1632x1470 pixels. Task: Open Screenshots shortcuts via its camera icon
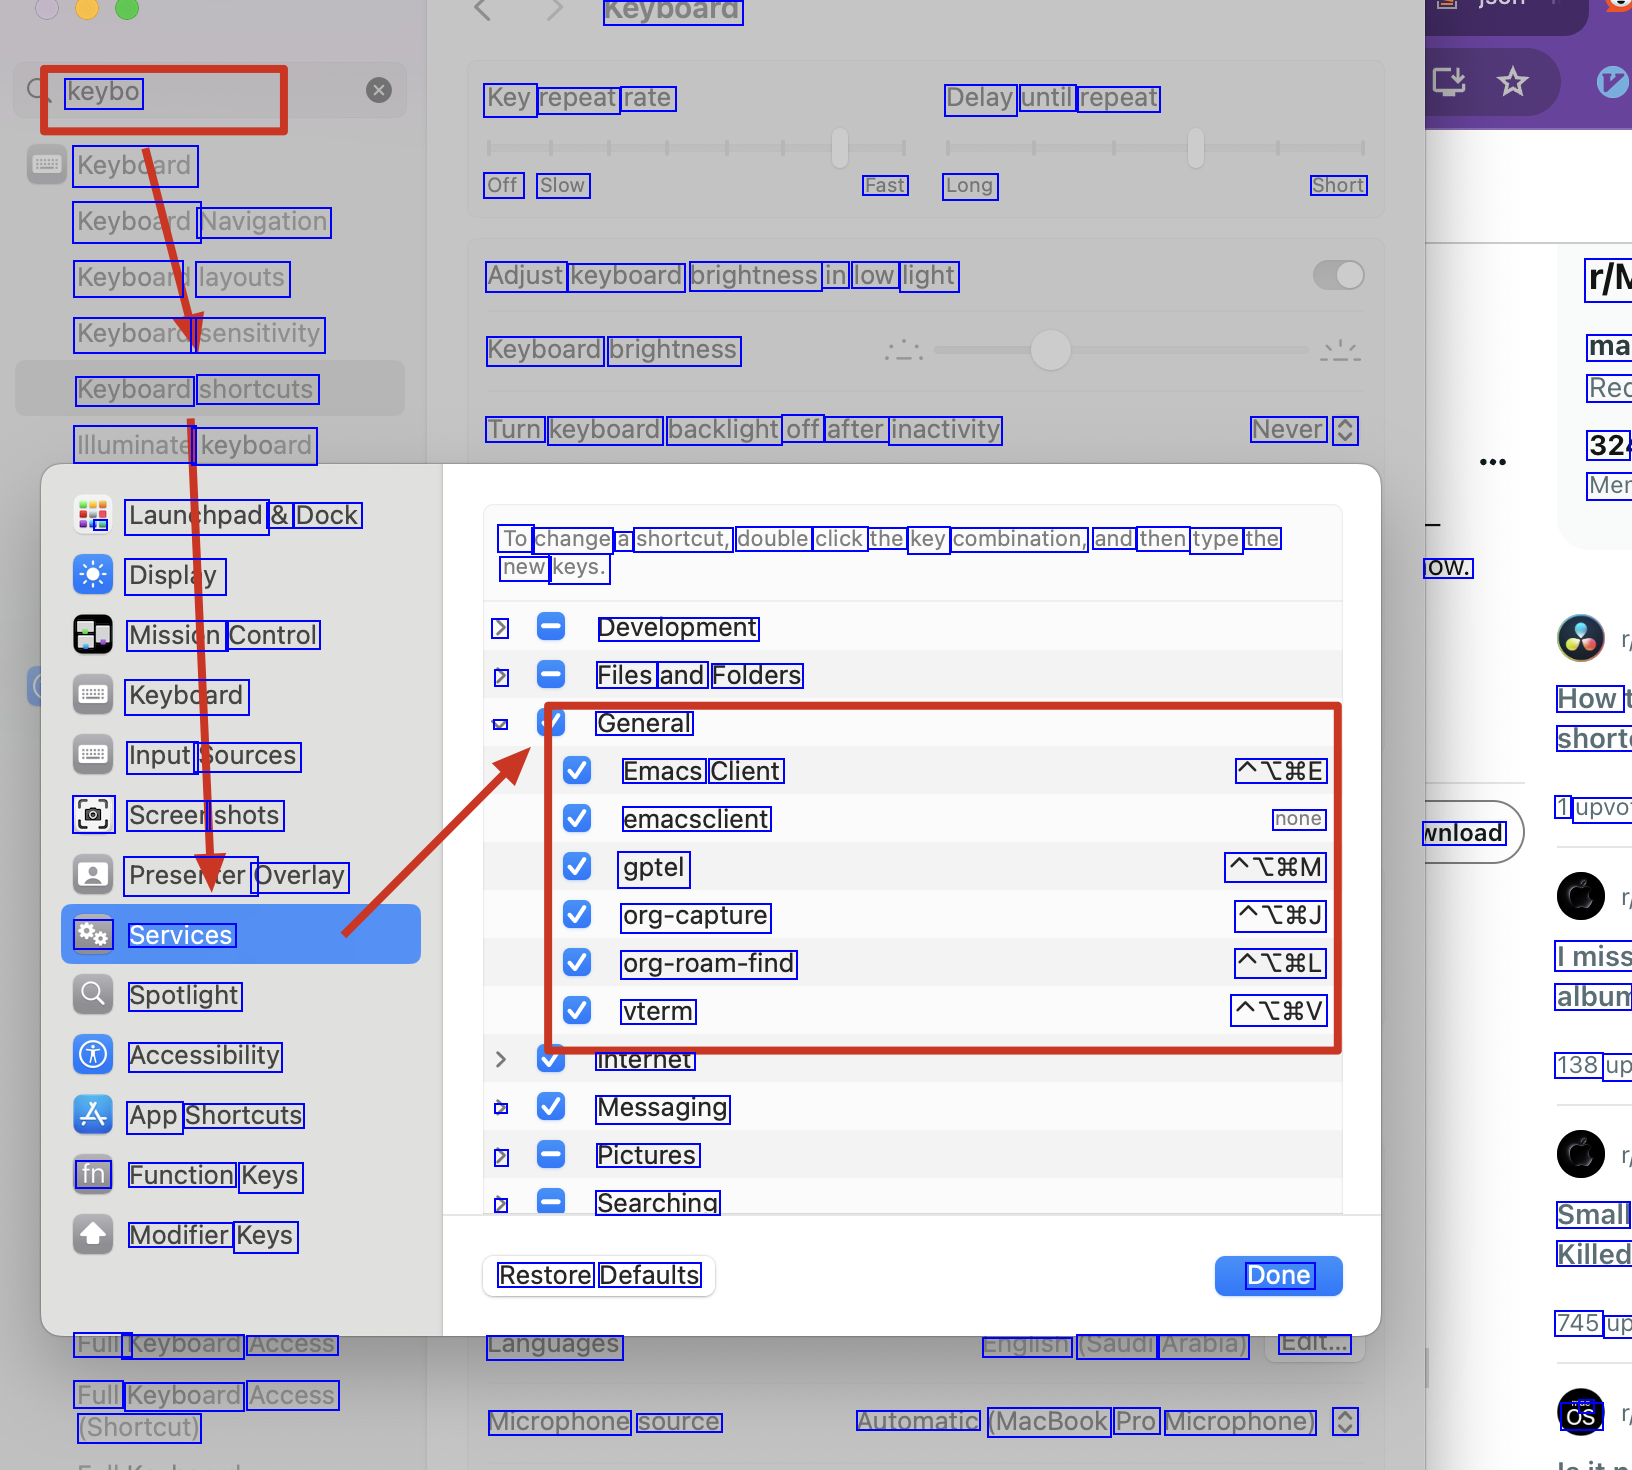coord(93,815)
